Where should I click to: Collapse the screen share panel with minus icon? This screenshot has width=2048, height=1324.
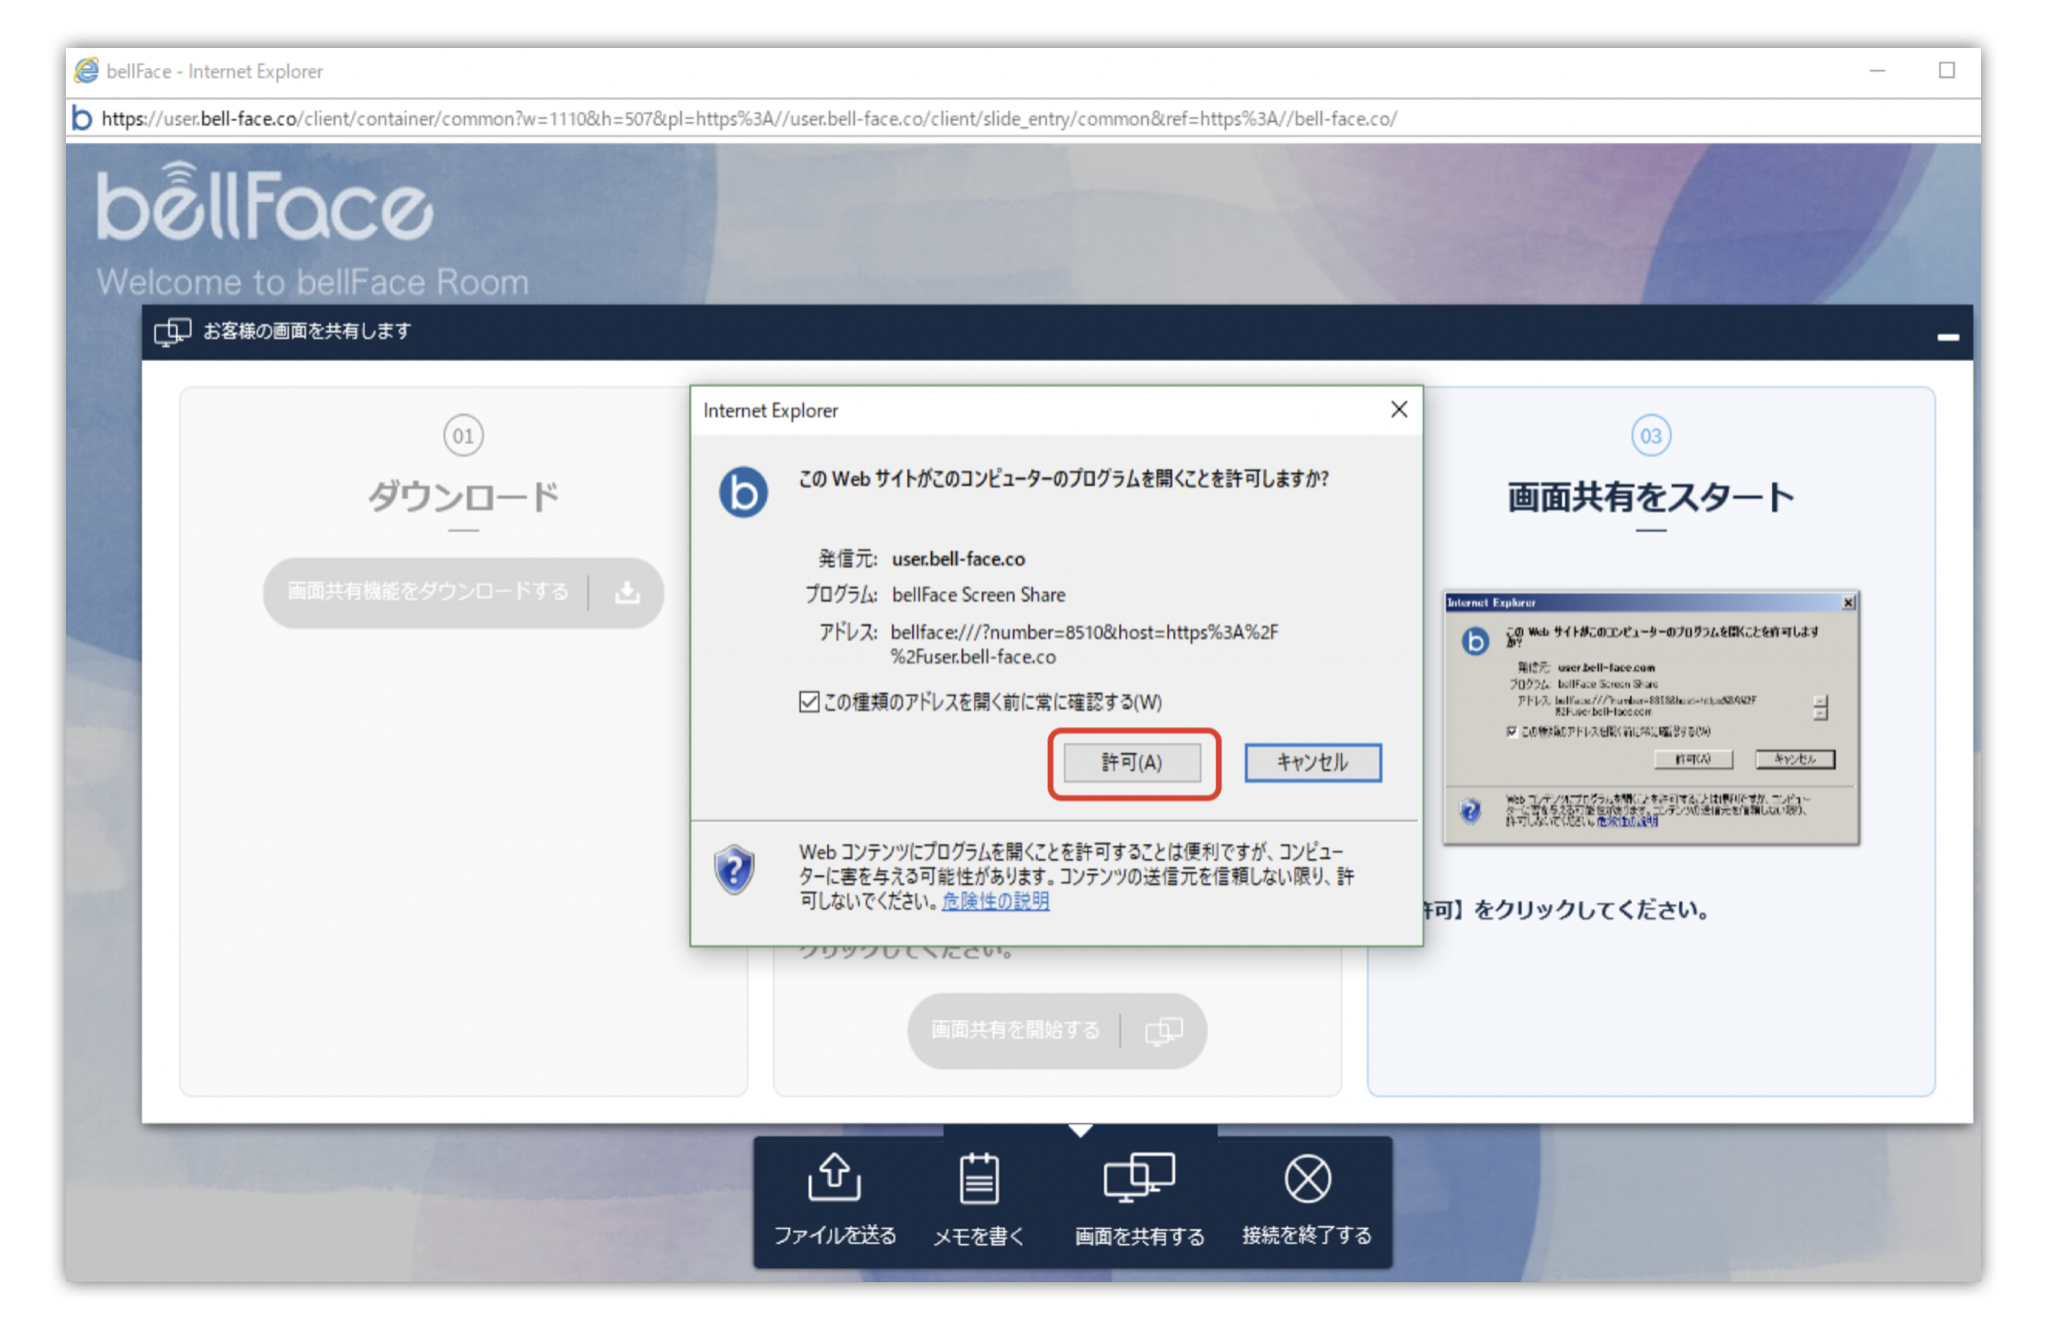pyautogui.click(x=1947, y=337)
